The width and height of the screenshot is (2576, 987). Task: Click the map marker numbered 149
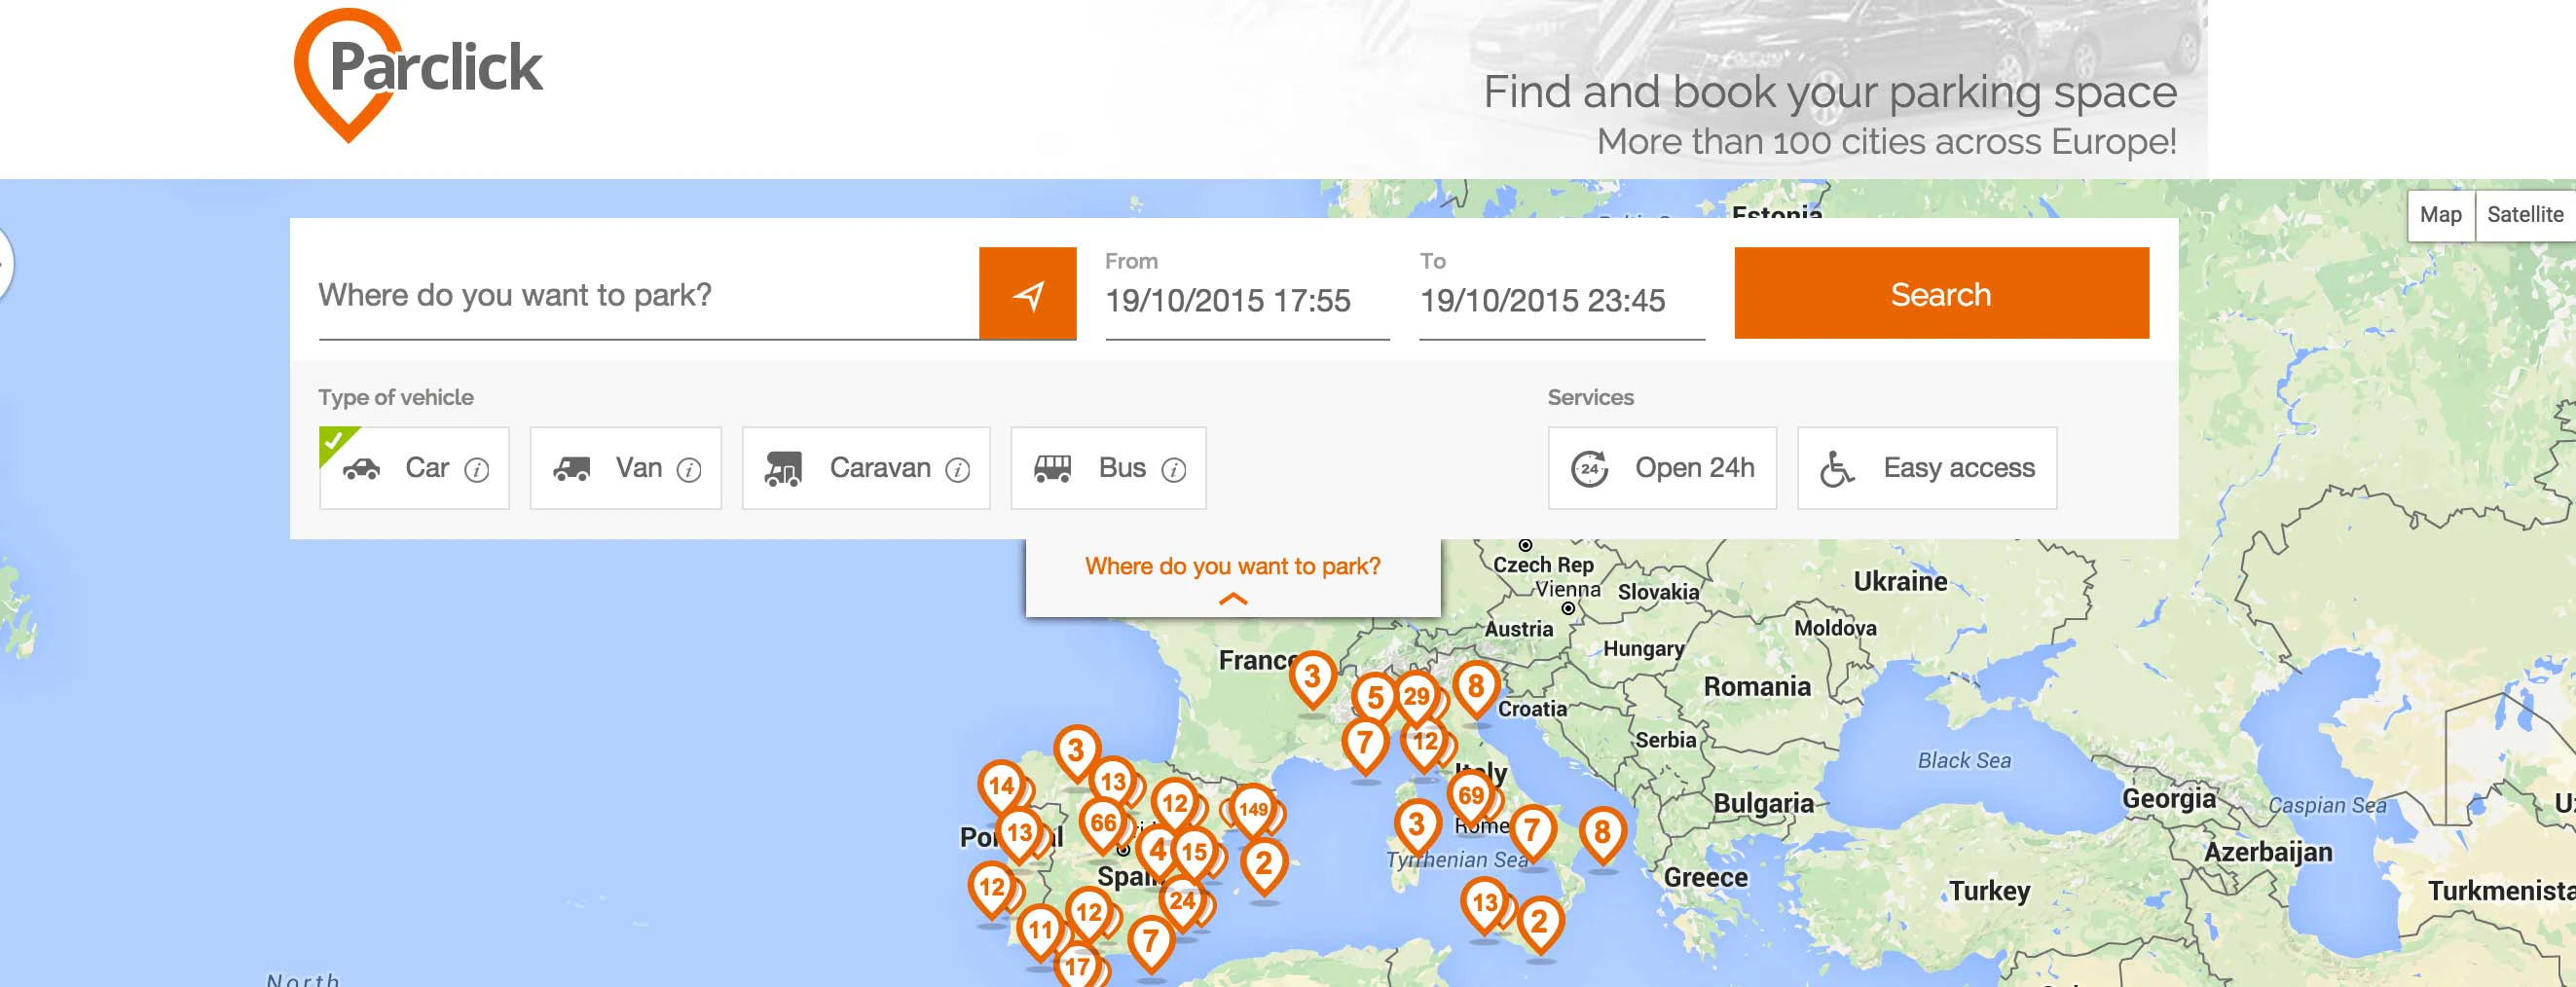tap(1253, 811)
